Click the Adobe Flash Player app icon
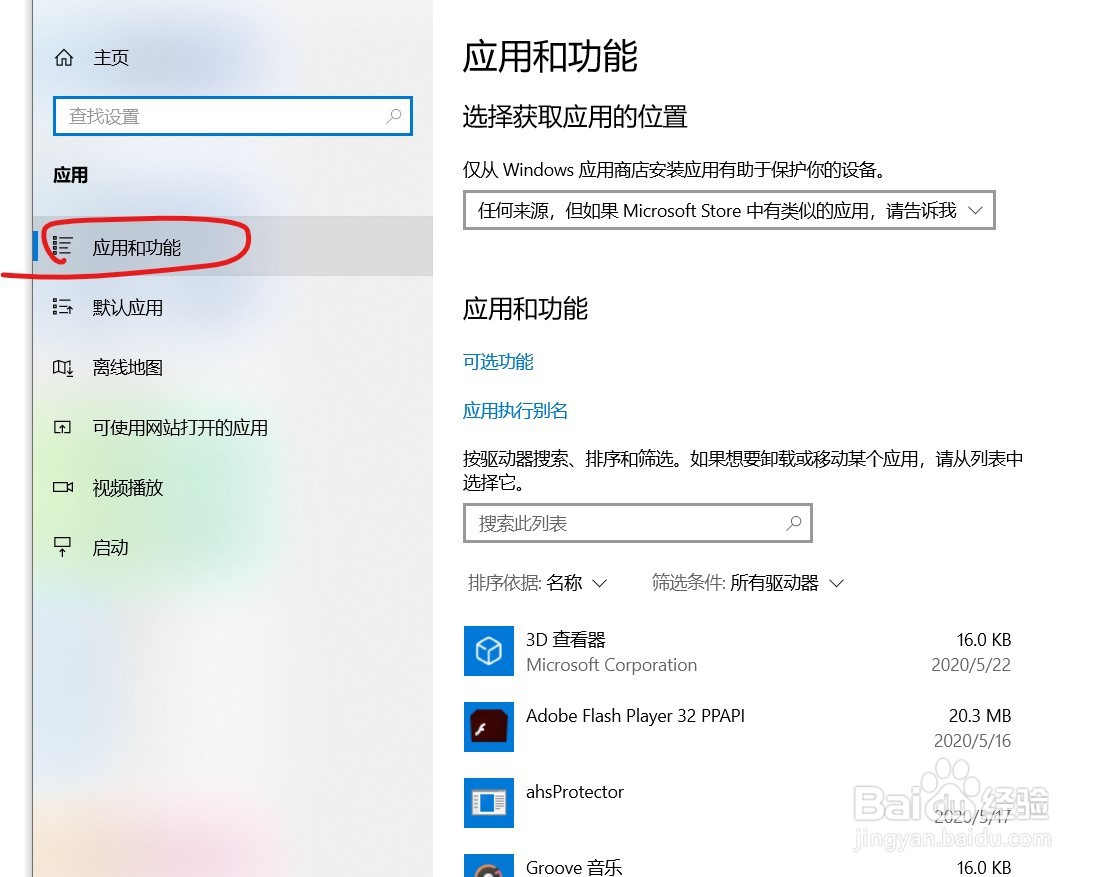This screenshot has width=1112, height=877. [x=489, y=726]
